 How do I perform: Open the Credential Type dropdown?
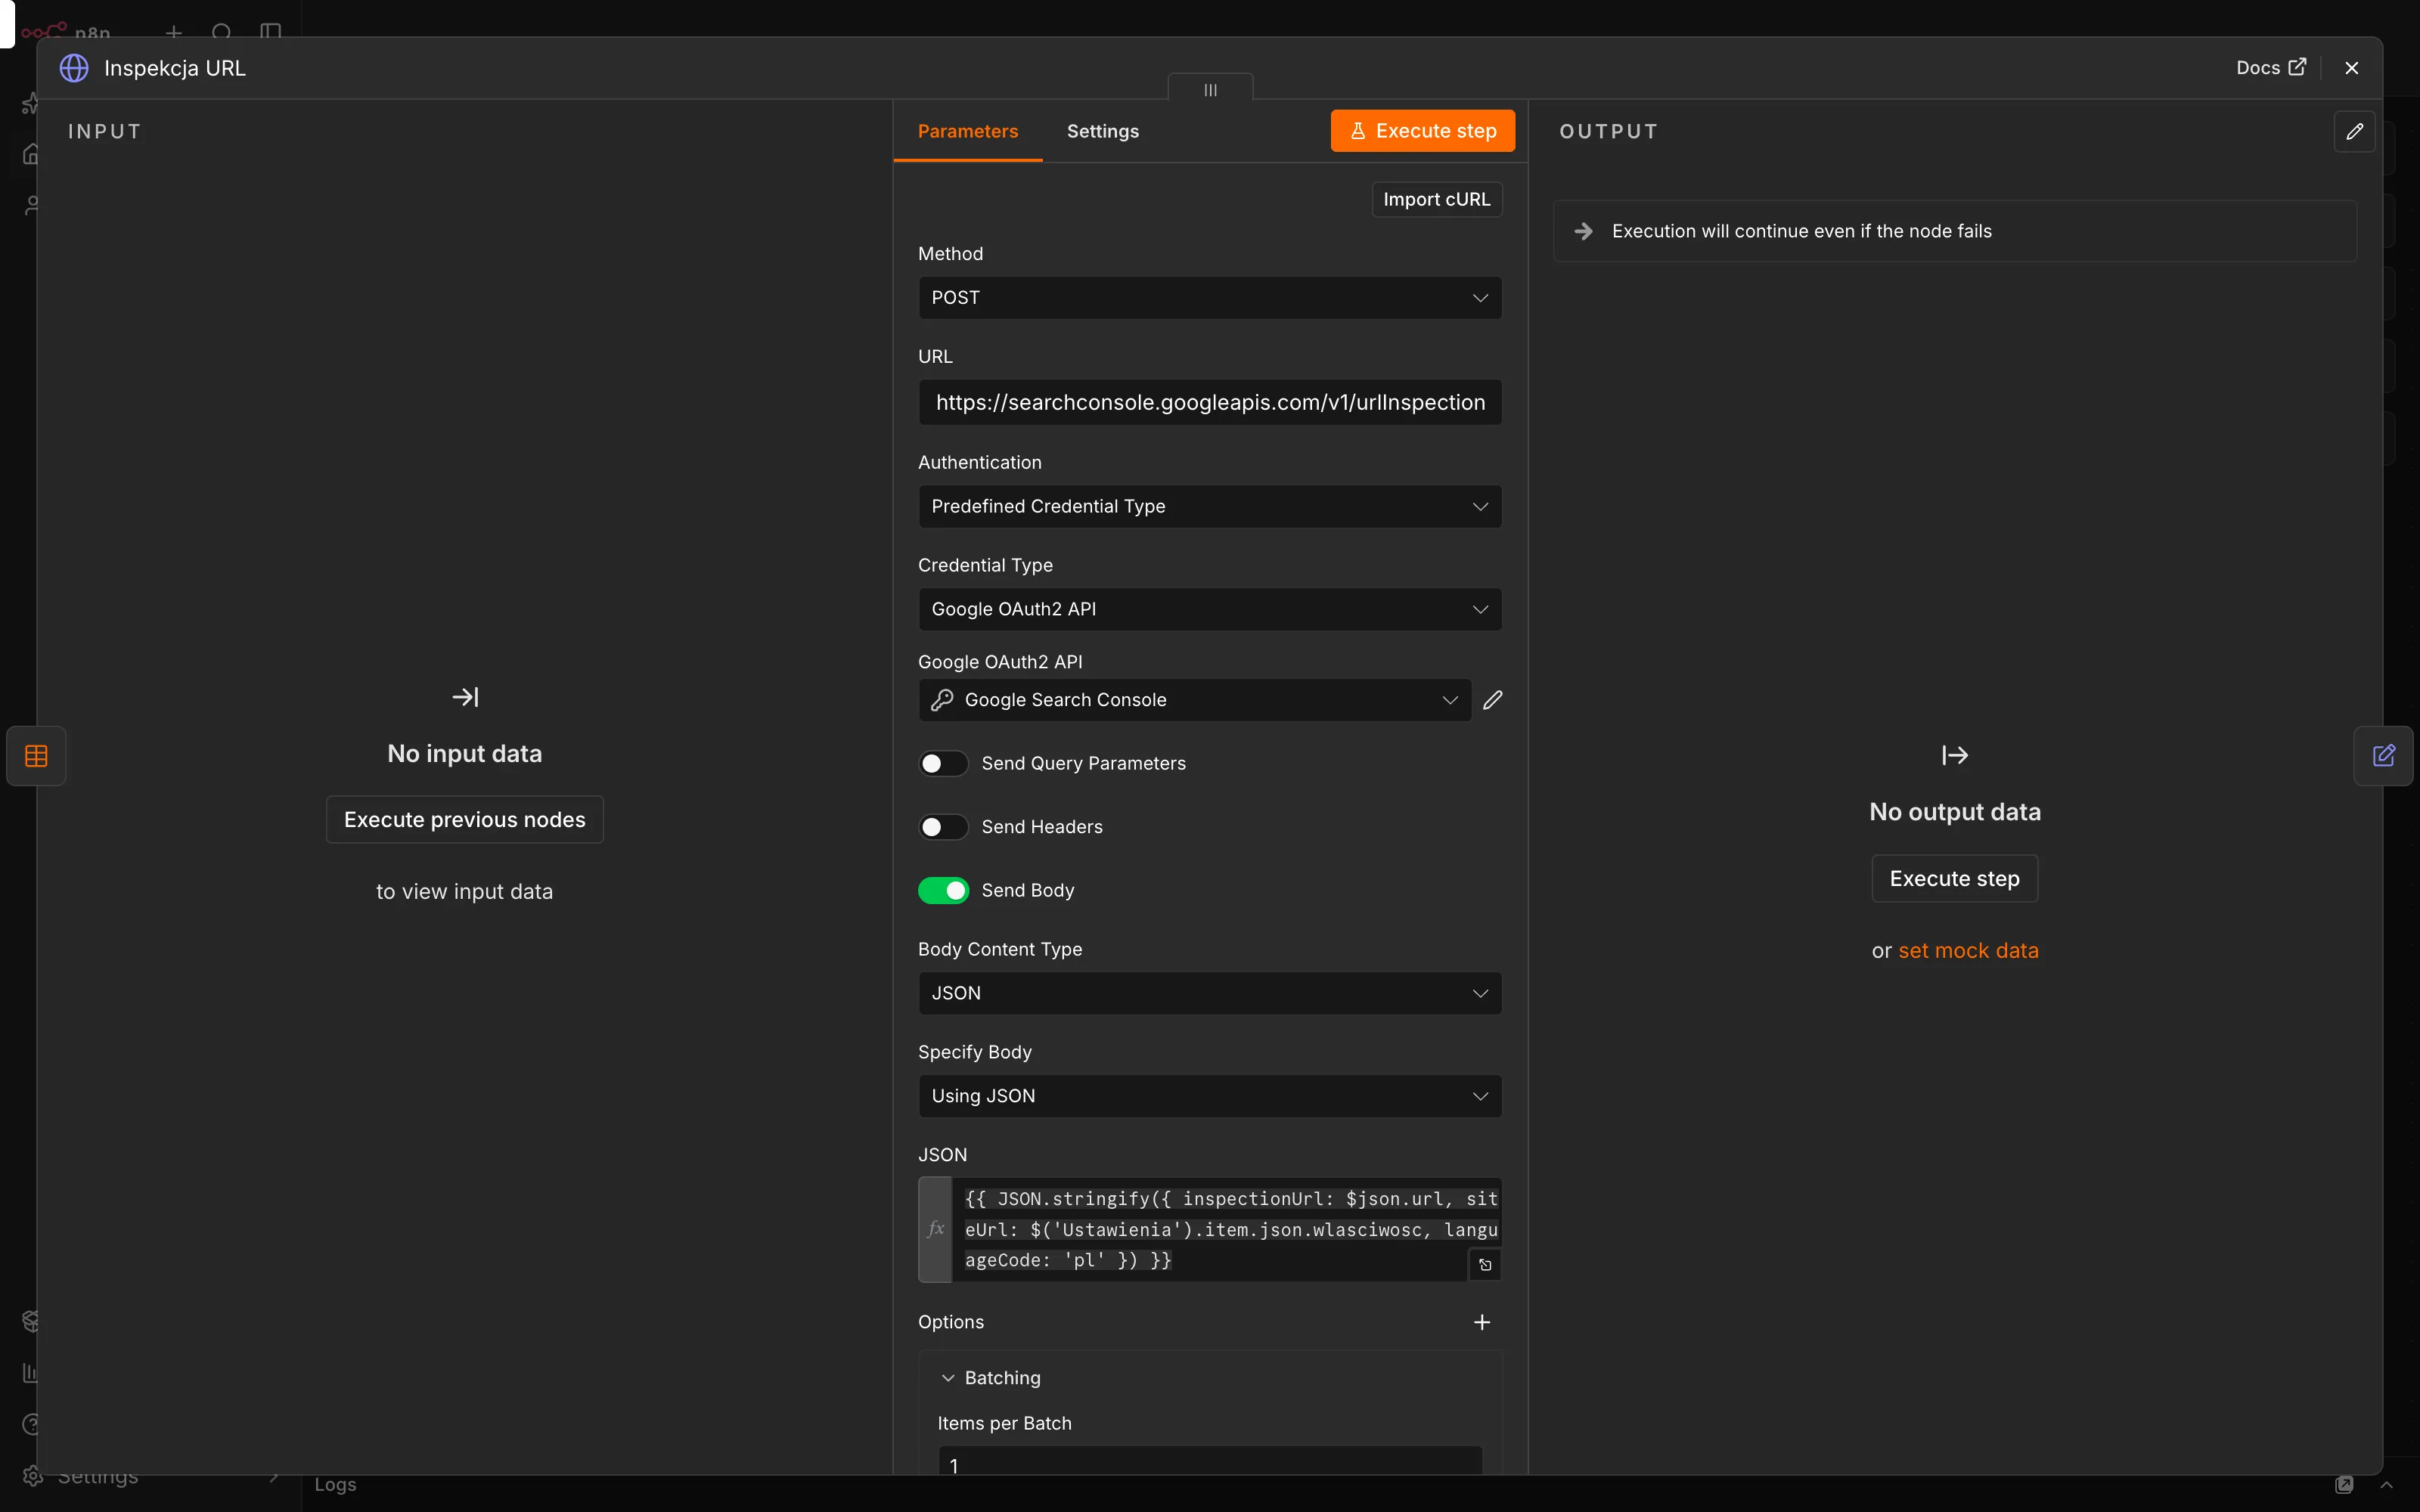[1209, 609]
